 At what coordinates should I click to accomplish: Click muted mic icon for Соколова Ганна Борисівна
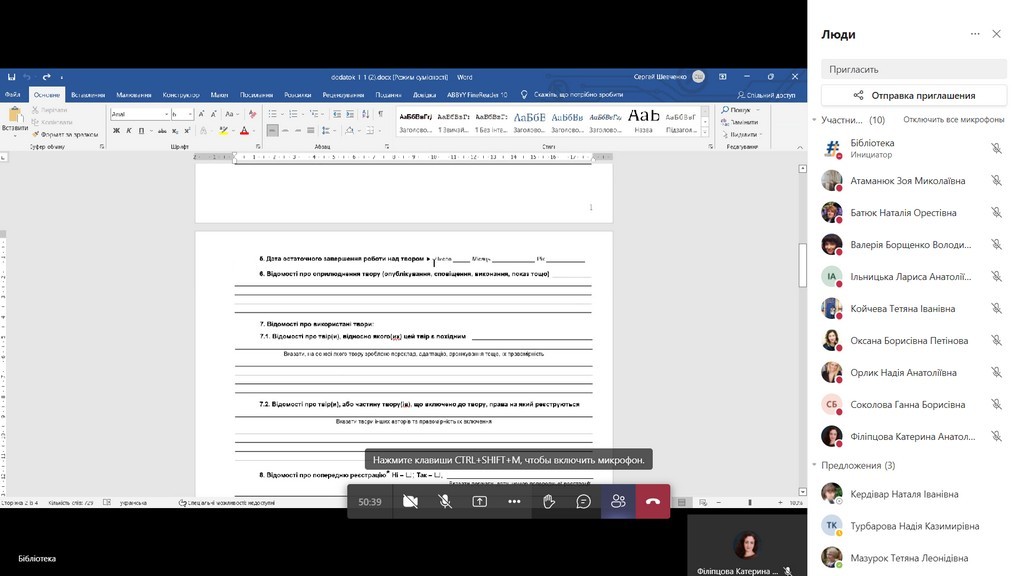click(996, 405)
